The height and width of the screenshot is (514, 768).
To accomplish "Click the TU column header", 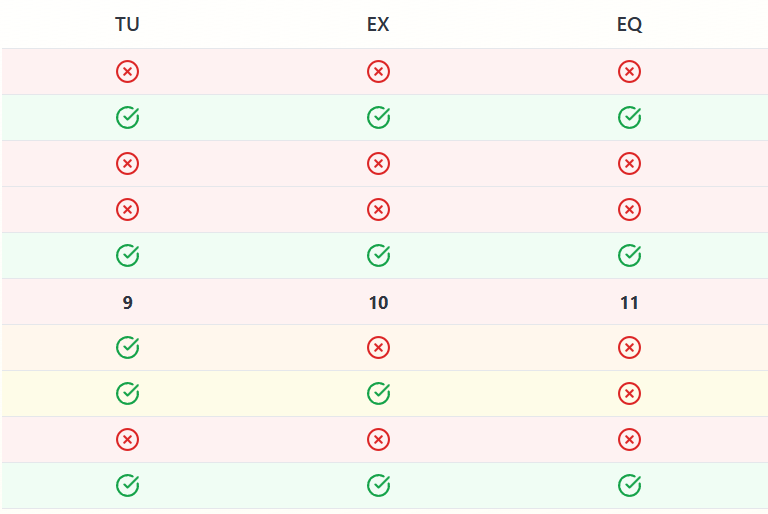I will (x=127, y=25).
